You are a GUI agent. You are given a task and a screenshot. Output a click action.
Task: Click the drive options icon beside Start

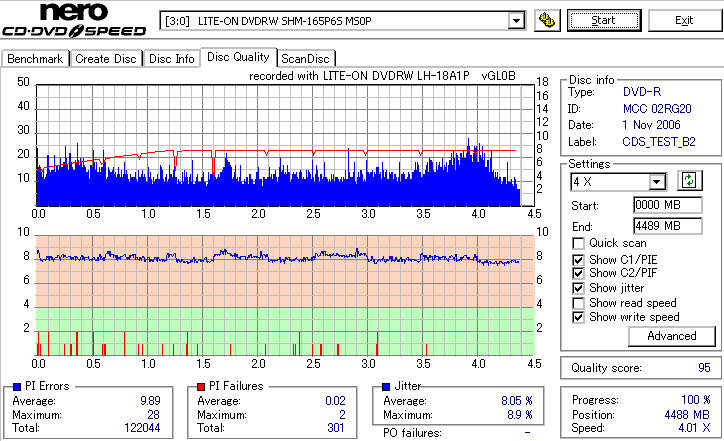547,21
